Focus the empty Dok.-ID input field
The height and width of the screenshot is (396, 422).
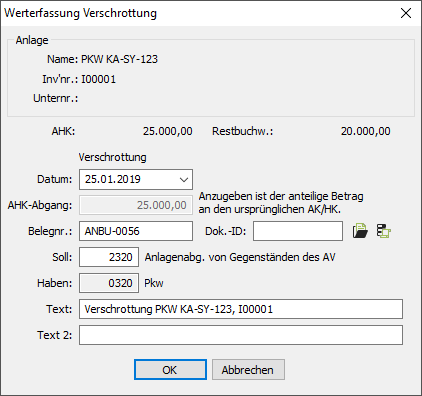298,231
